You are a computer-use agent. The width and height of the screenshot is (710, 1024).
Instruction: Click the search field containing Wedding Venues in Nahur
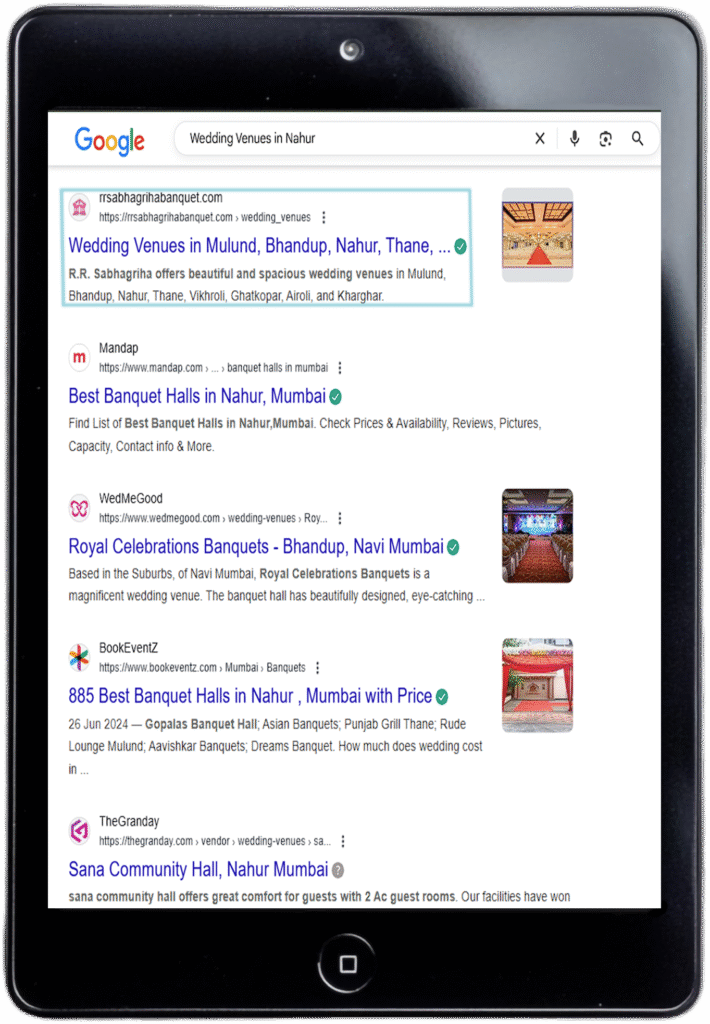(353, 138)
